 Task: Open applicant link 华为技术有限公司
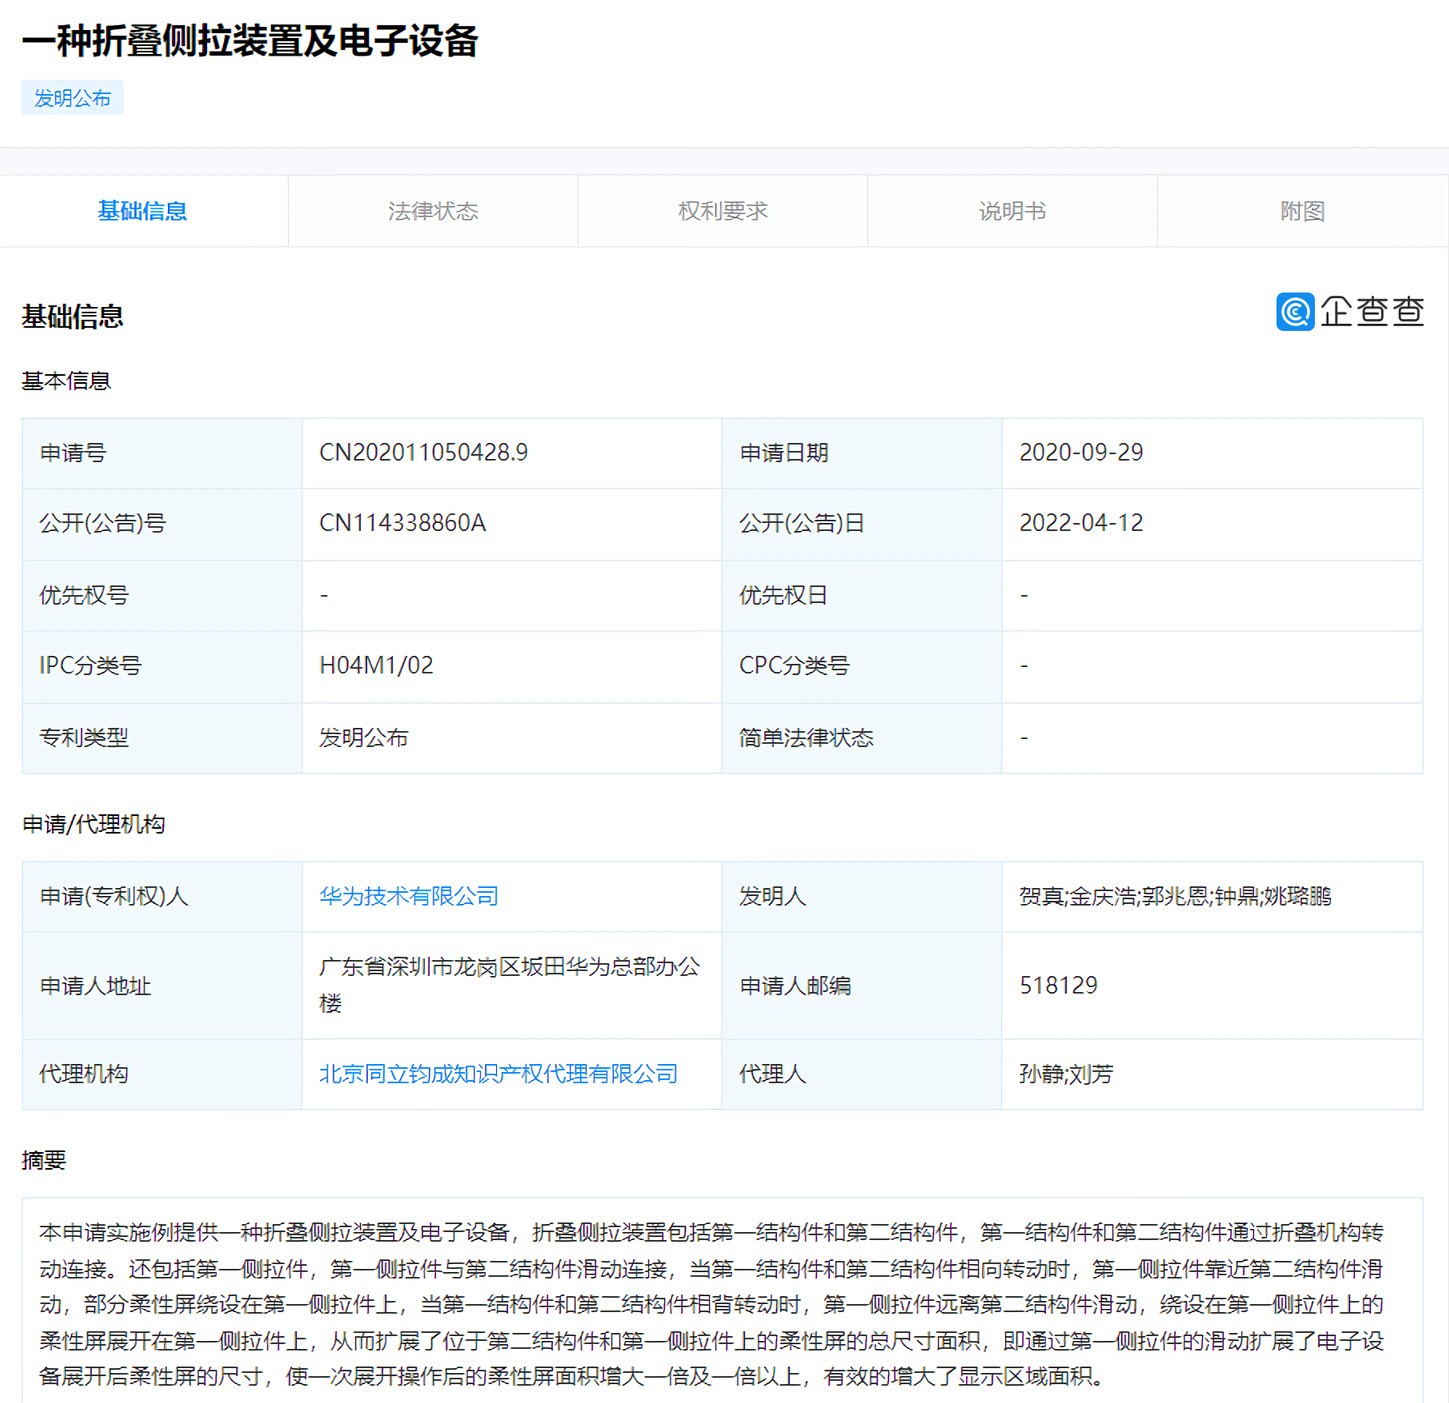407,896
